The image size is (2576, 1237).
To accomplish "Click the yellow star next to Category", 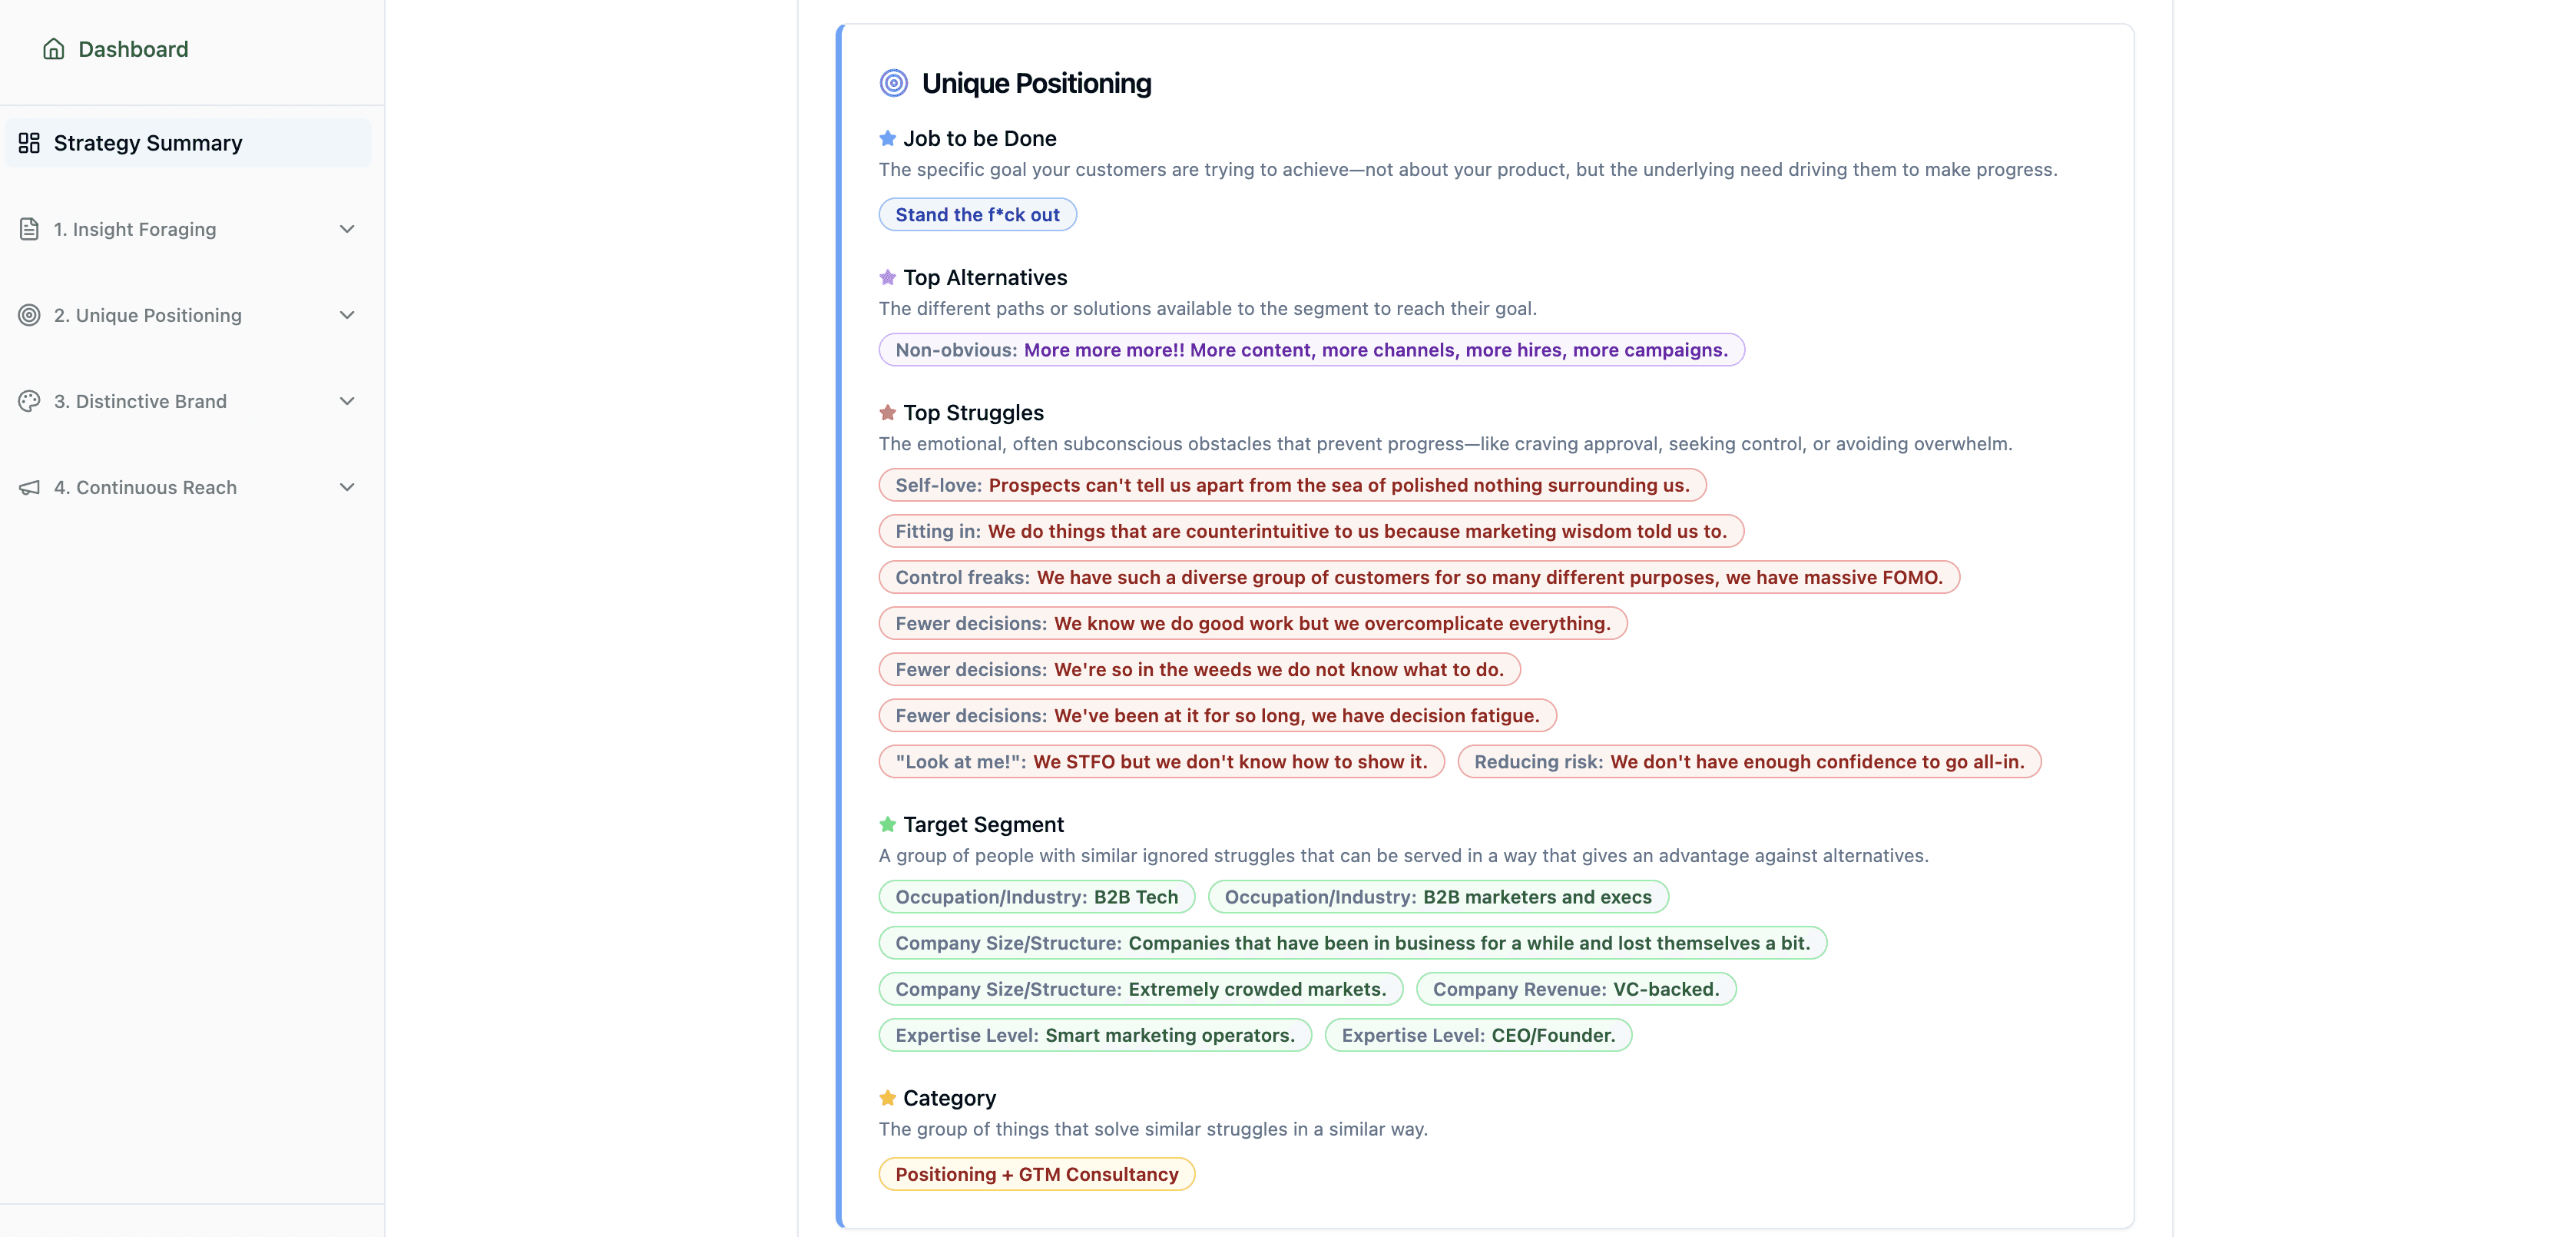I will (887, 1098).
